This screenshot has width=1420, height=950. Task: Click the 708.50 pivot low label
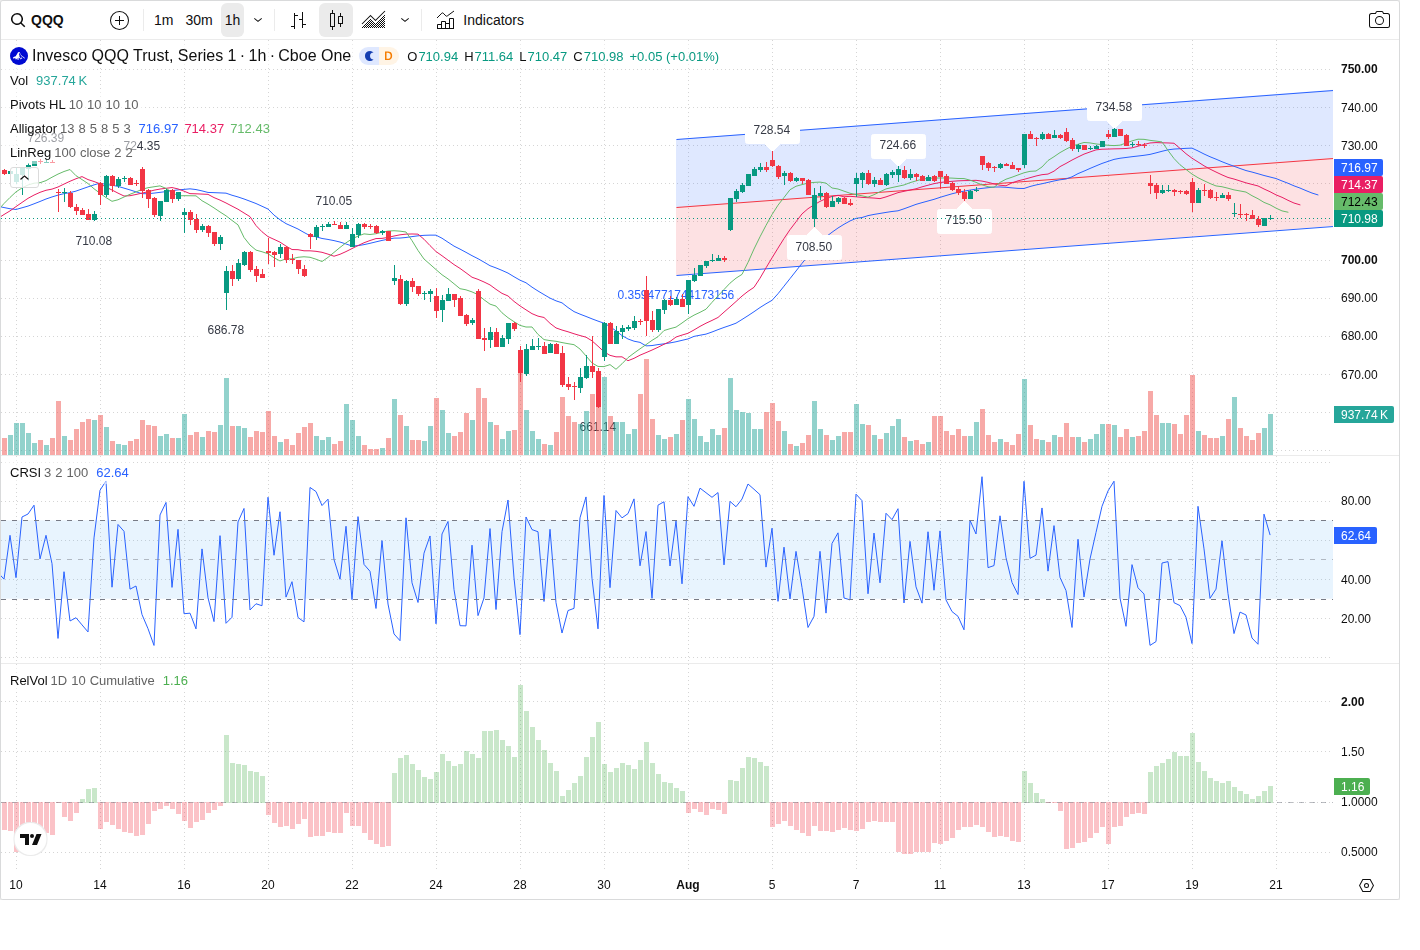814,247
